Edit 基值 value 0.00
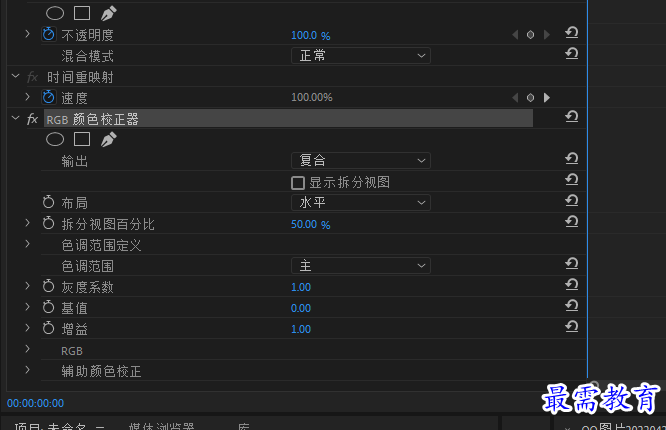Image resolution: width=666 pixels, height=430 pixels. pyautogui.click(x=301, y=308)
